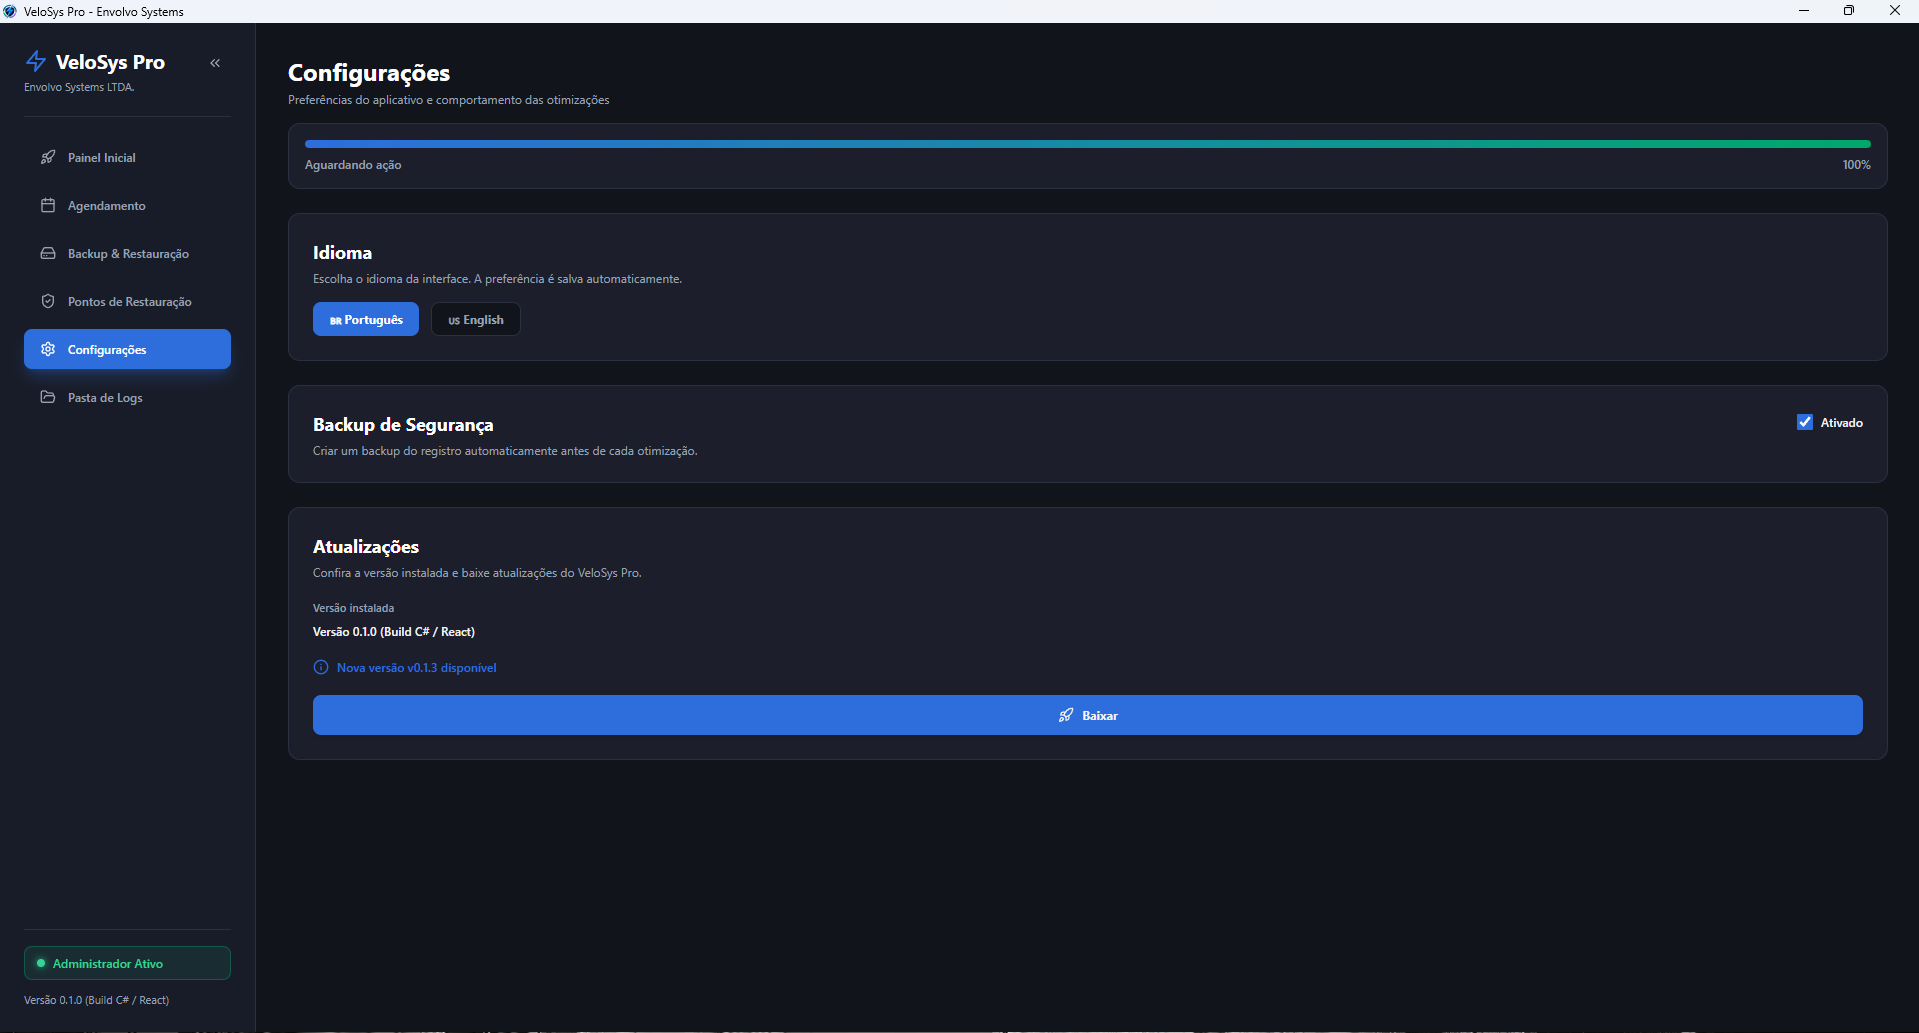Click the drive icon beside Backup & Restauração
The width and height of the screenshot is (1919, 1033).
click(48, 253)
